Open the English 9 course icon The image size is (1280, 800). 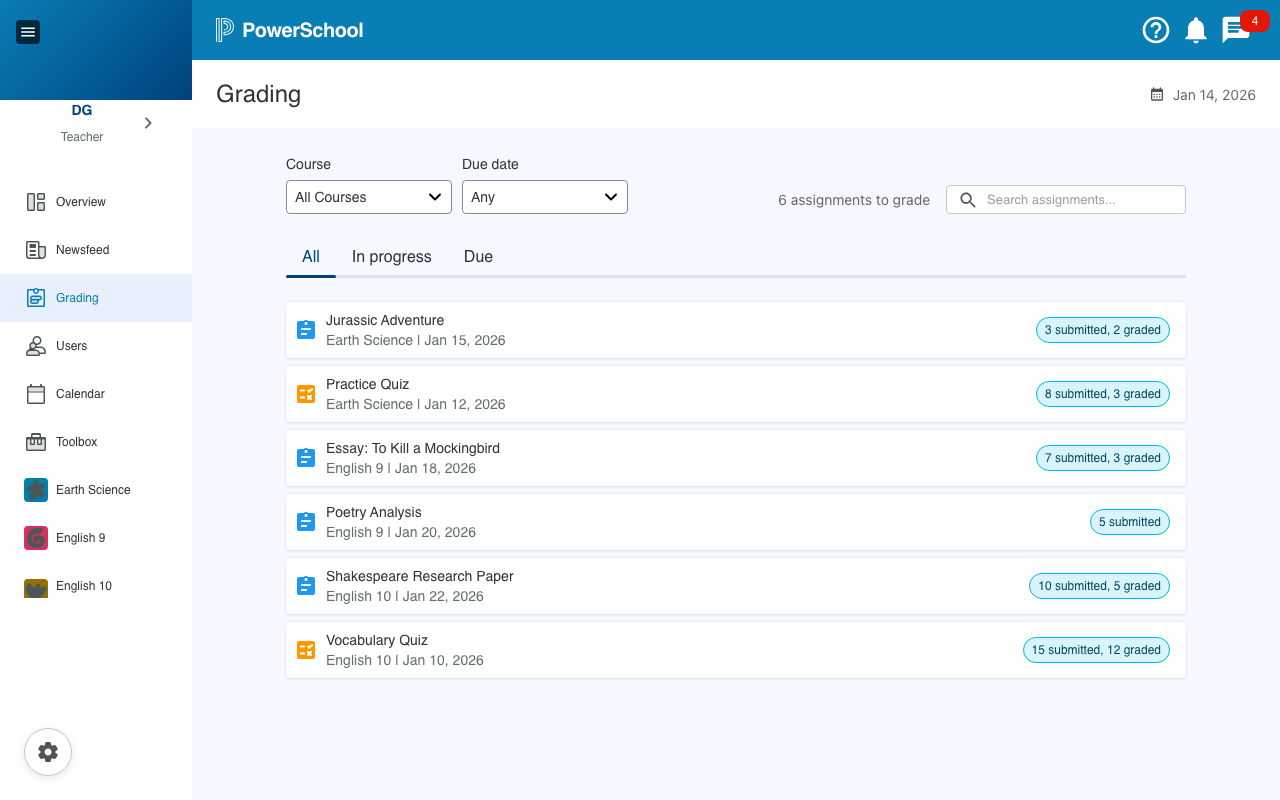coord(36,538)
